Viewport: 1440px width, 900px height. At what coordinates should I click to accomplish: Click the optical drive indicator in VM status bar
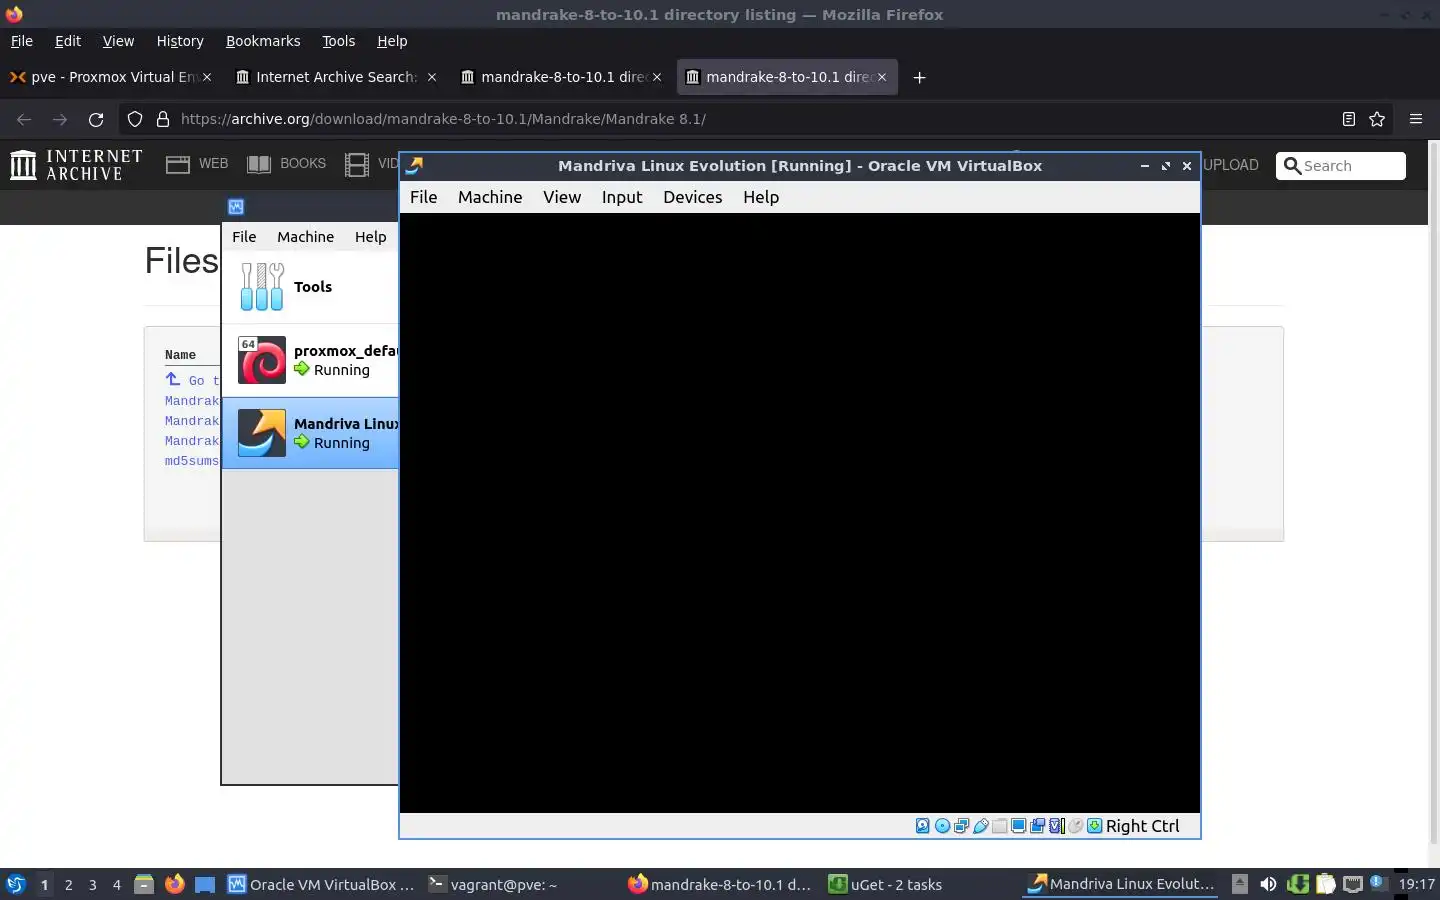[x=942, y=826]
